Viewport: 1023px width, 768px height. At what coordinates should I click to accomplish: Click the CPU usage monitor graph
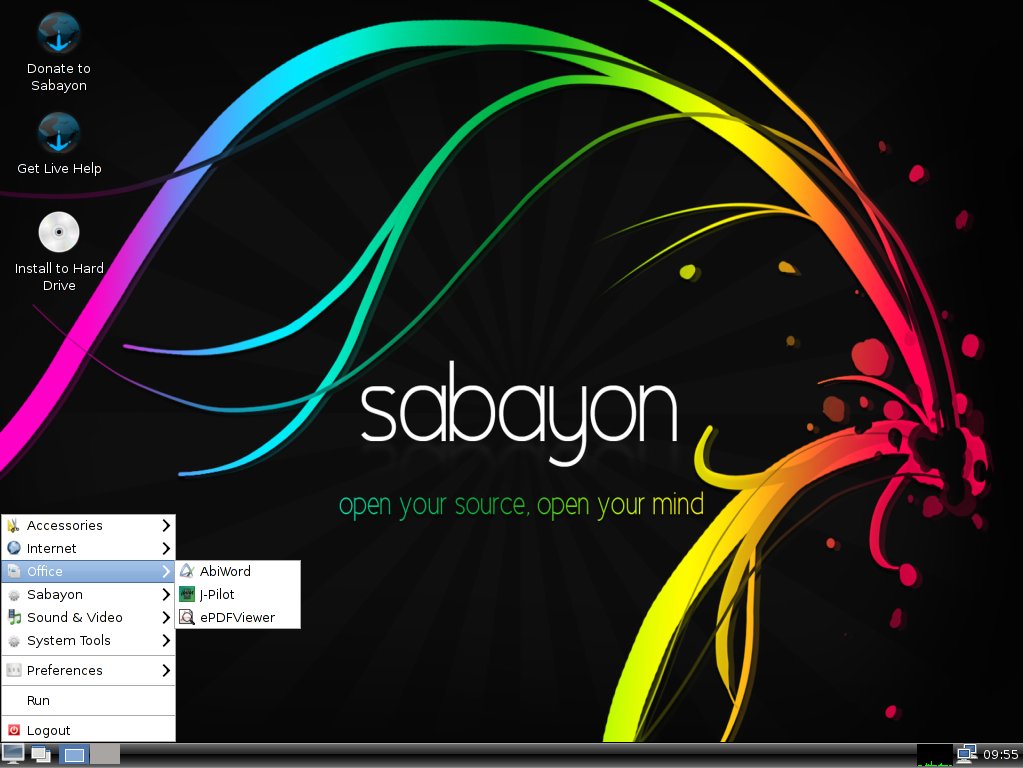935,755
